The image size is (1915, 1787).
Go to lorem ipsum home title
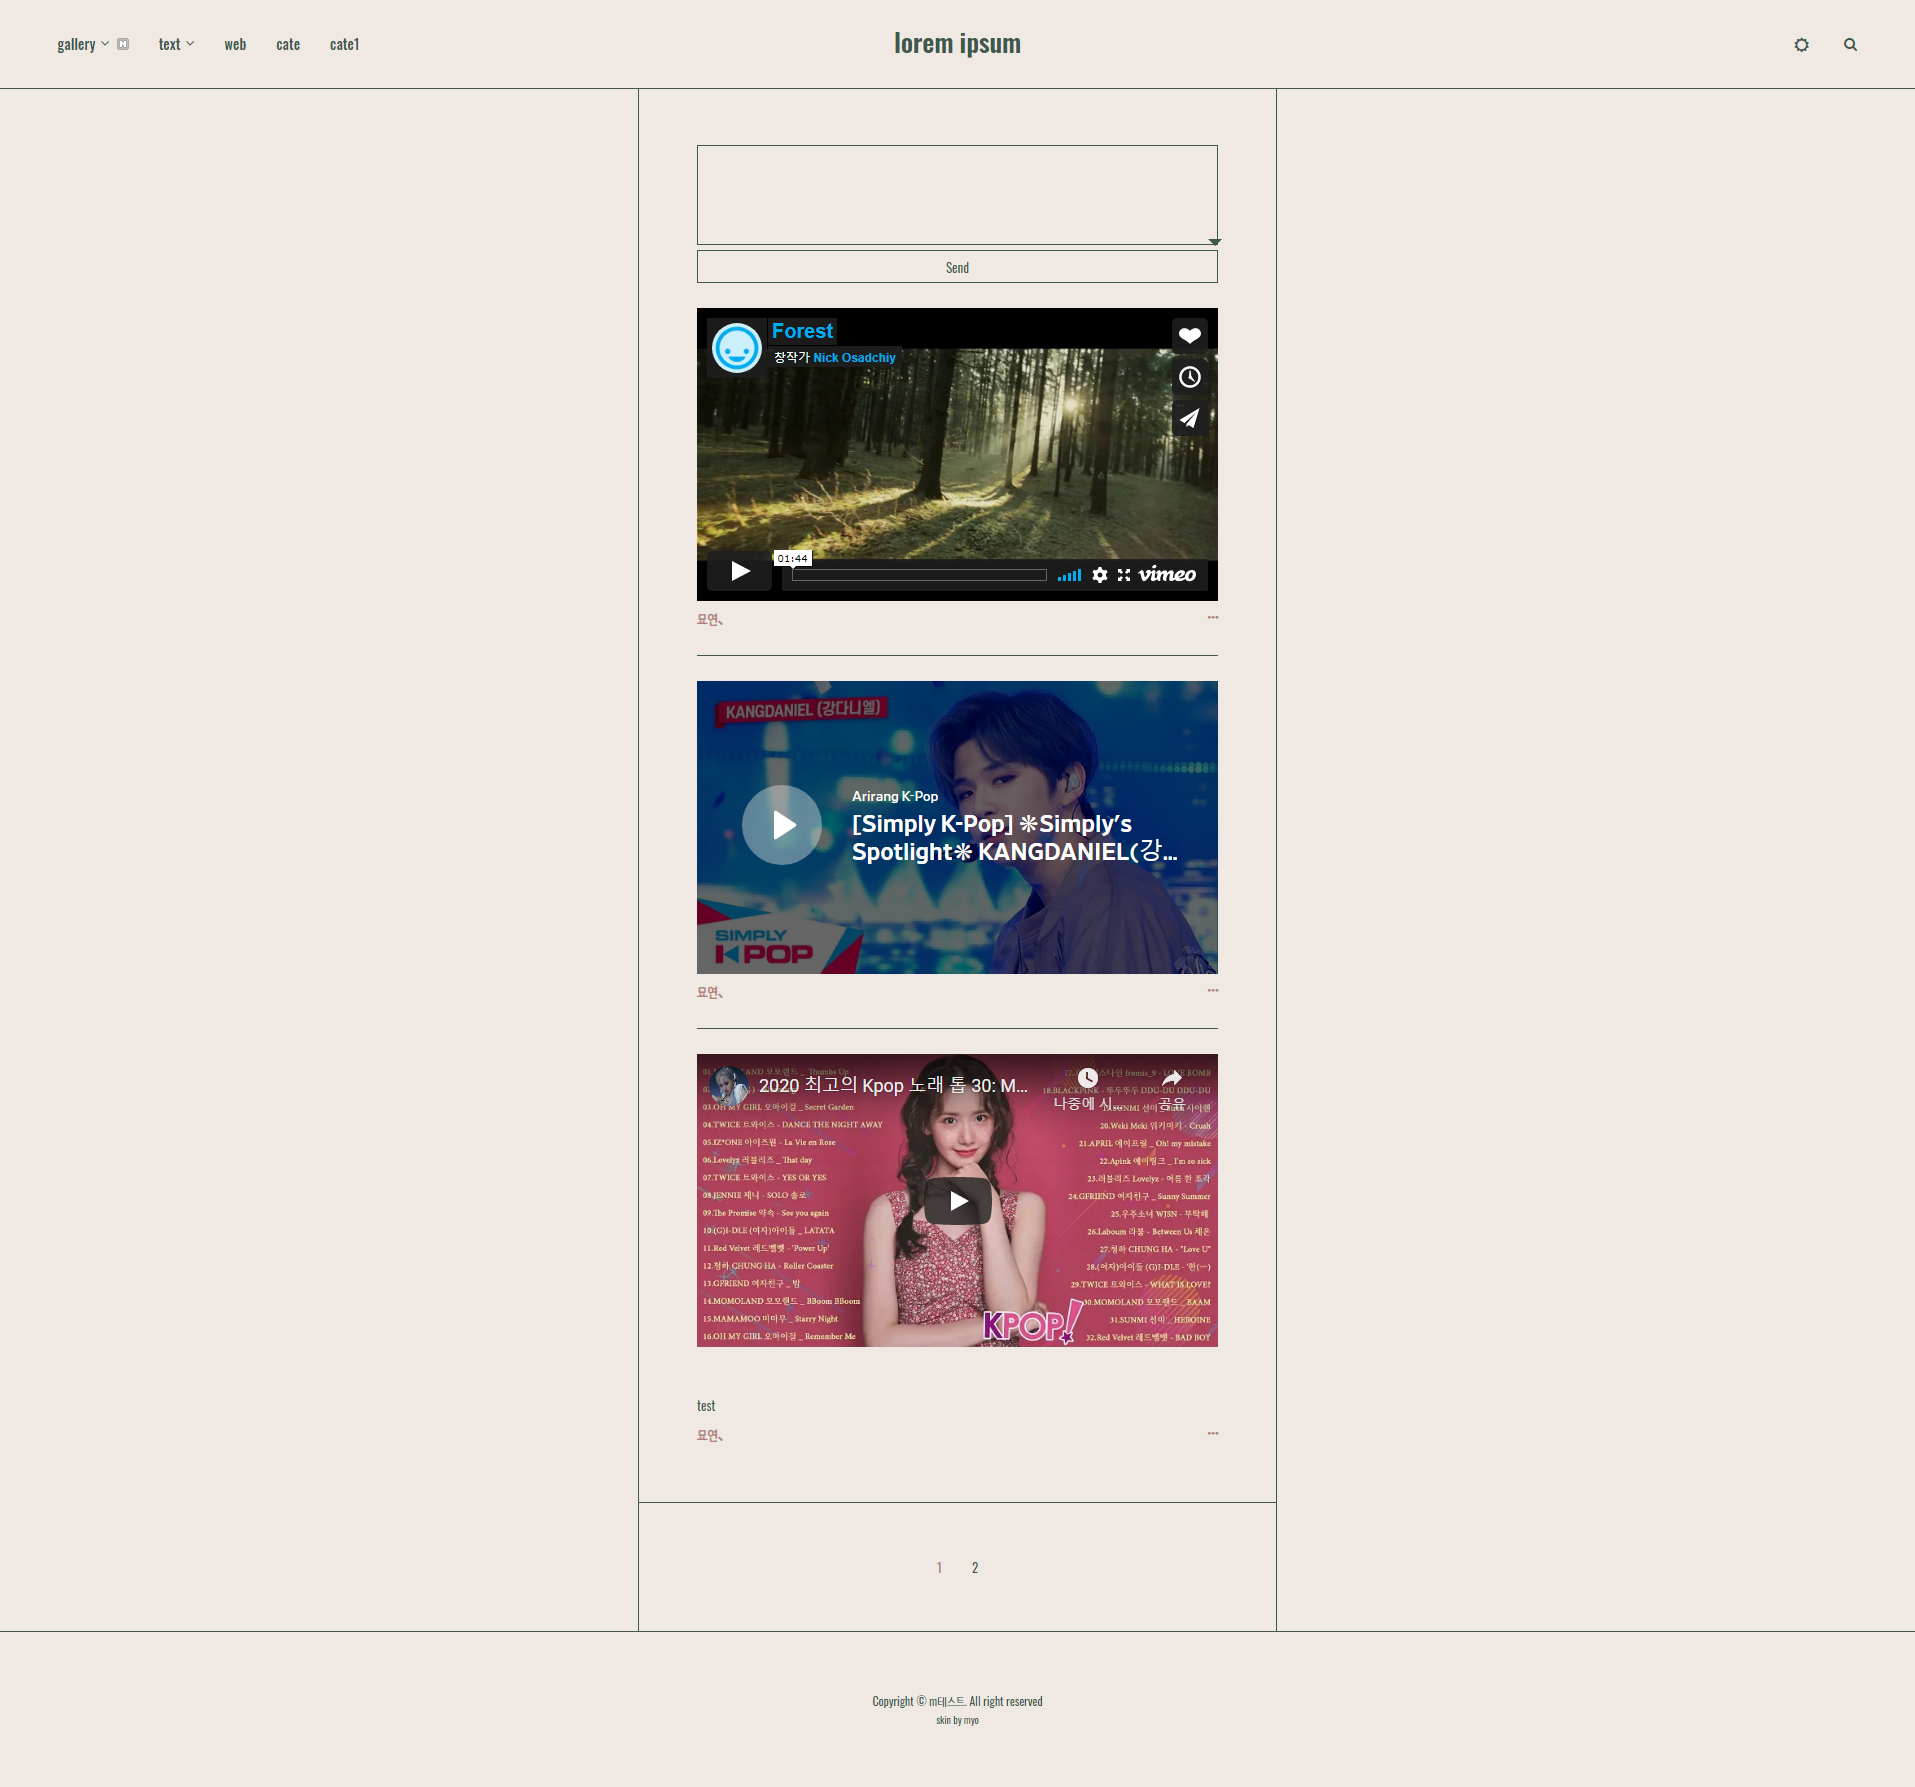coord(957,44)
